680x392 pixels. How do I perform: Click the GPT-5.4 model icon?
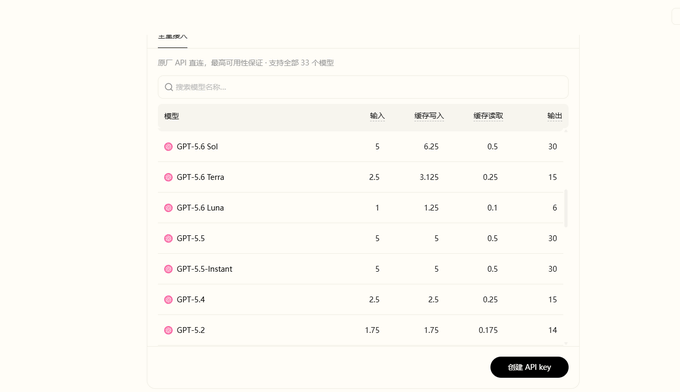(168, 300)
